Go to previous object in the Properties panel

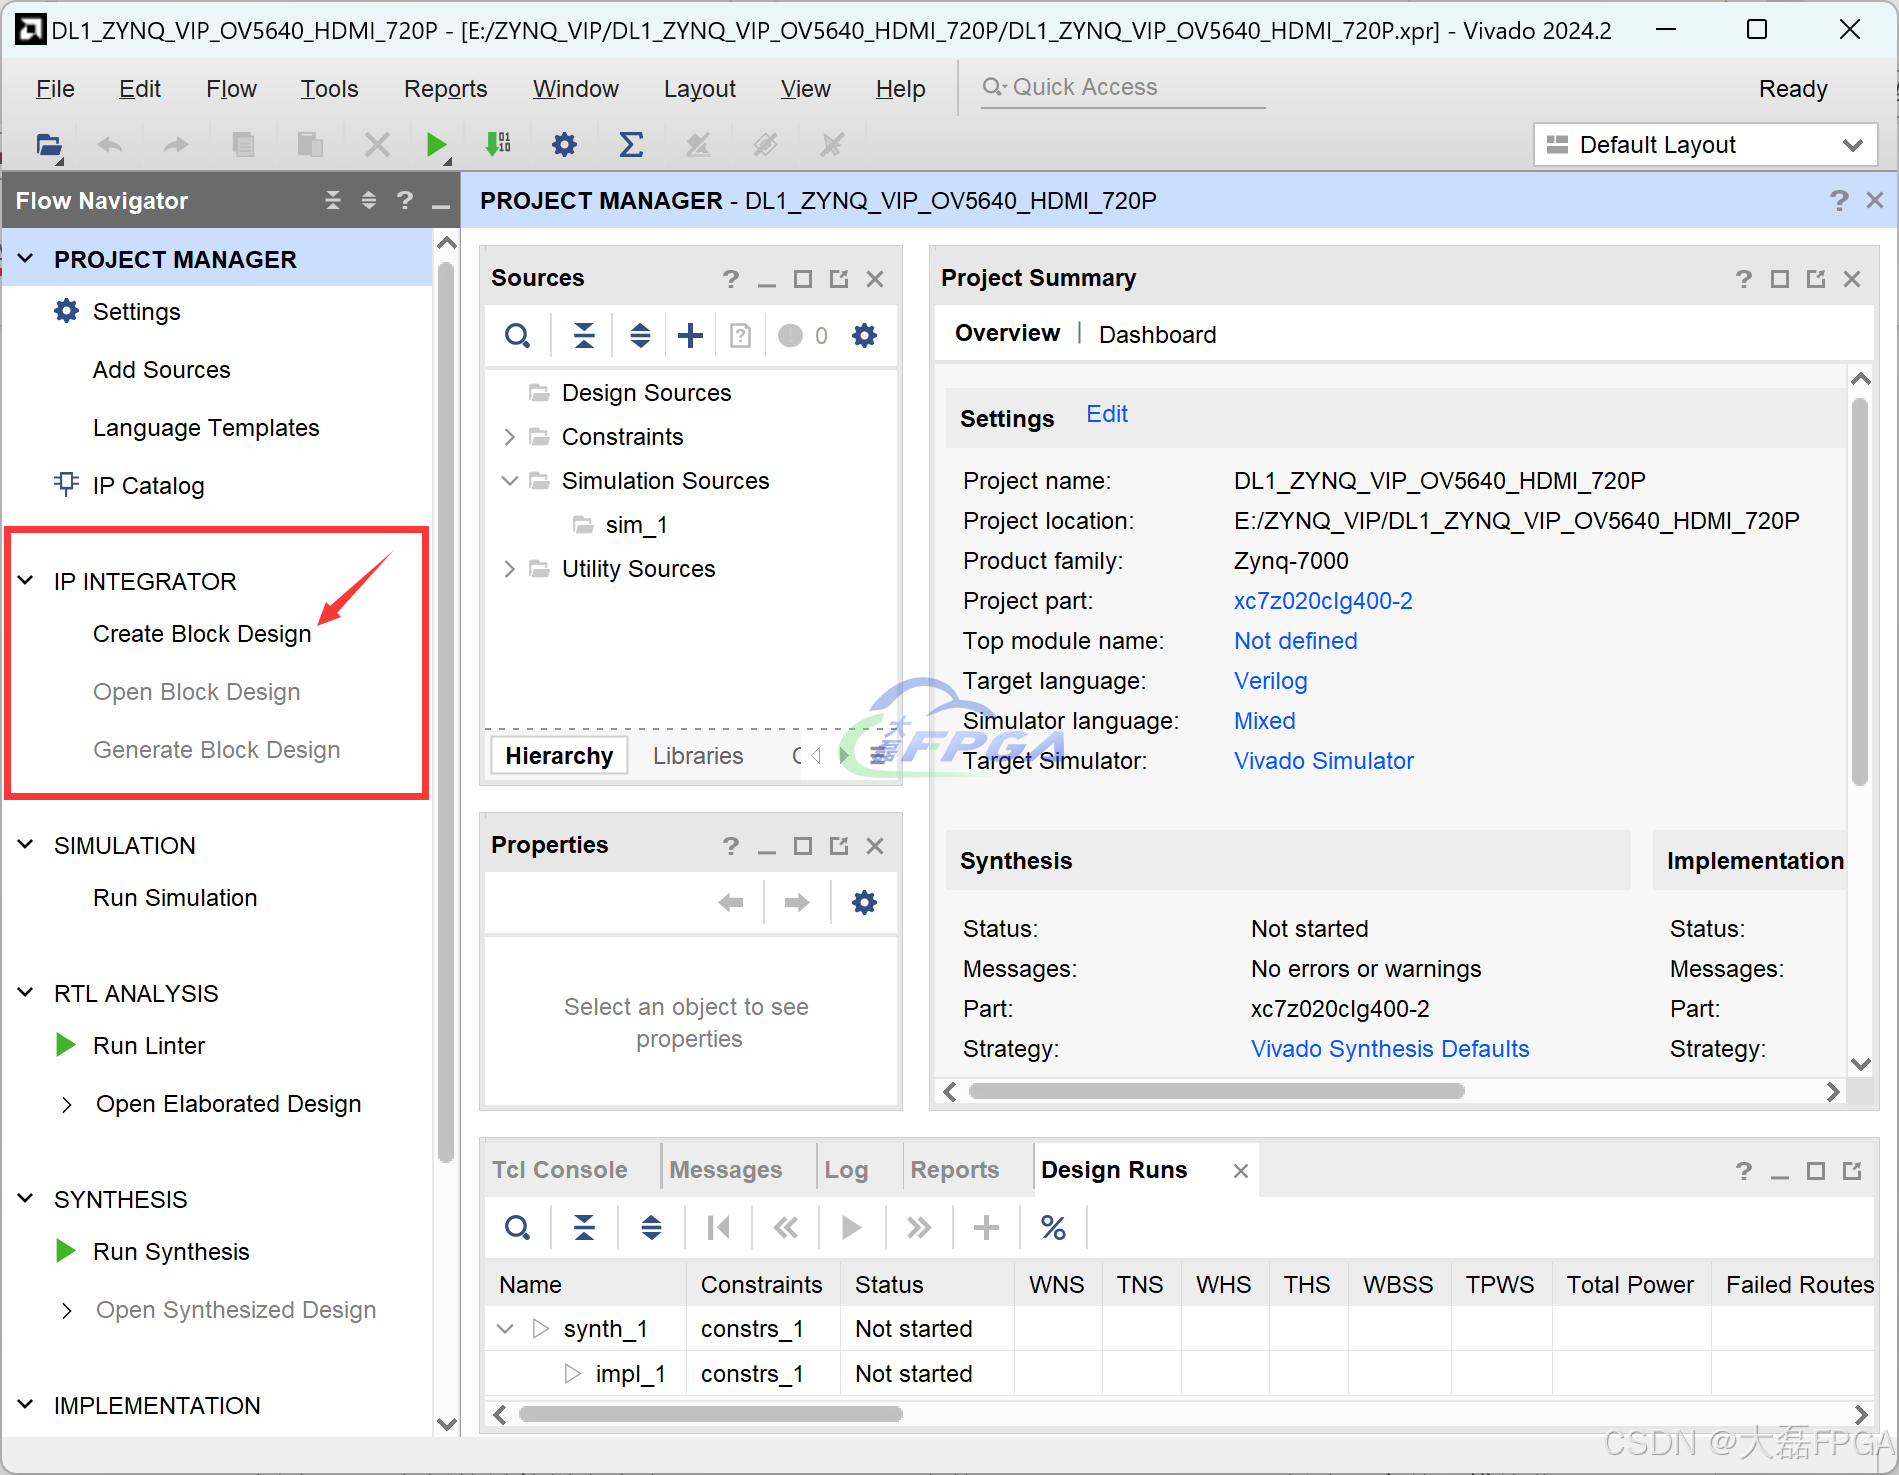[731, 903]
